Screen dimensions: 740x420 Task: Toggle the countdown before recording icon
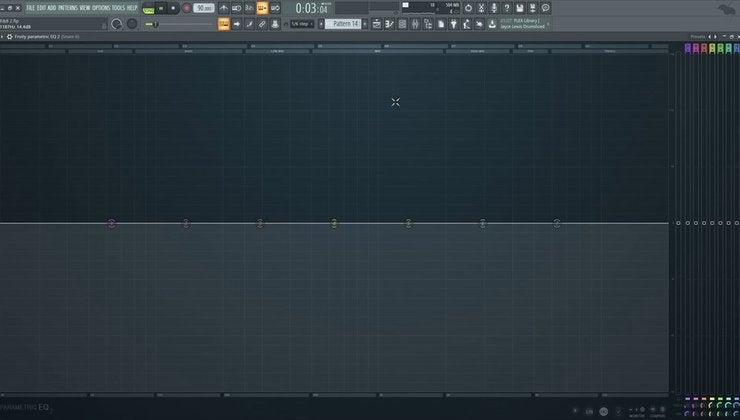tap(249, 8)
